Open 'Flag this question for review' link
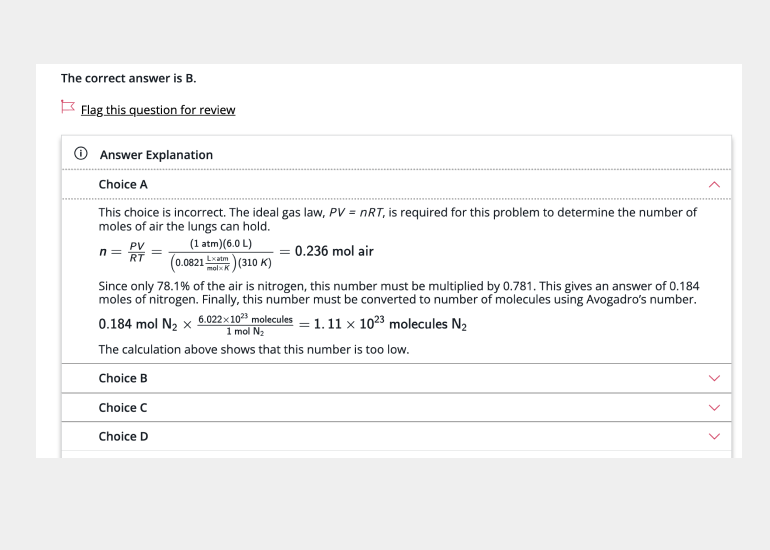This screenshot has width=770, height=550. (158, 110)
